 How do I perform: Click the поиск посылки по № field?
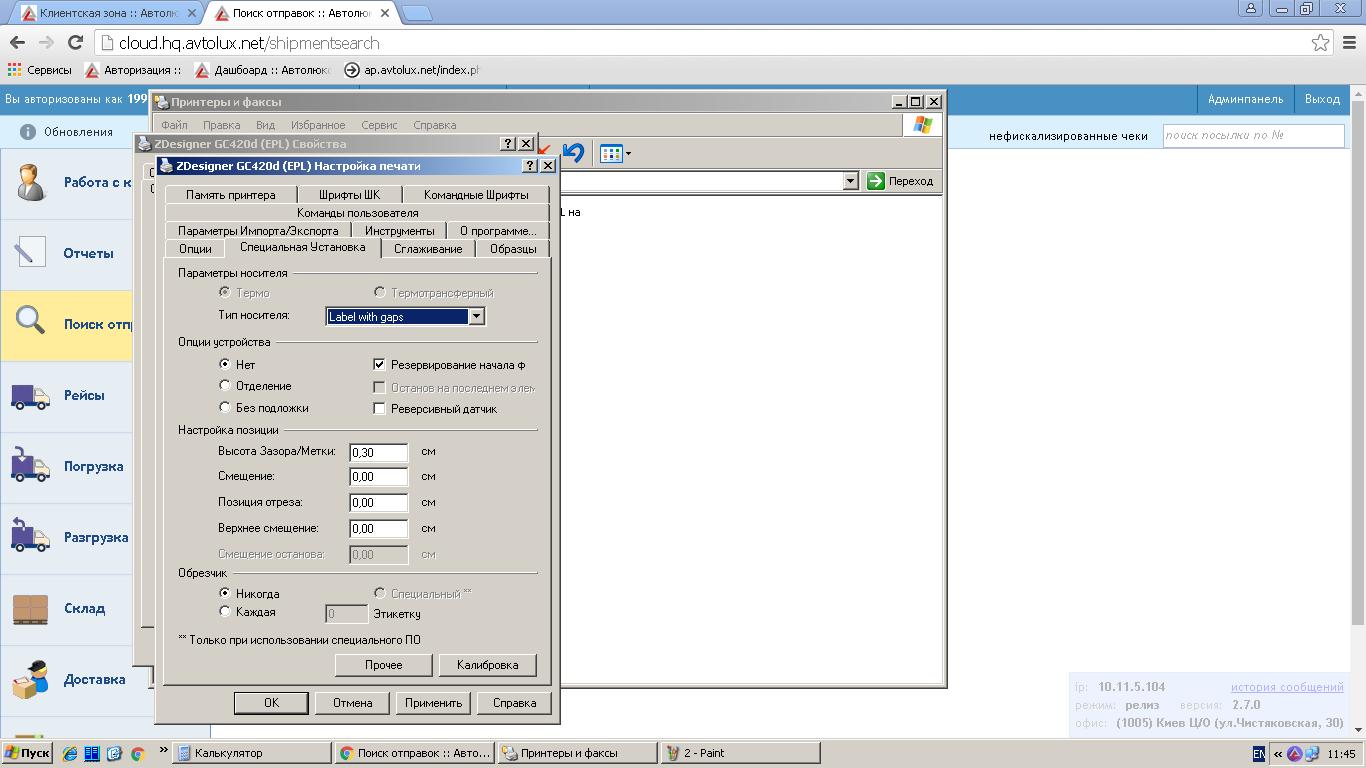coord(1253,135)
